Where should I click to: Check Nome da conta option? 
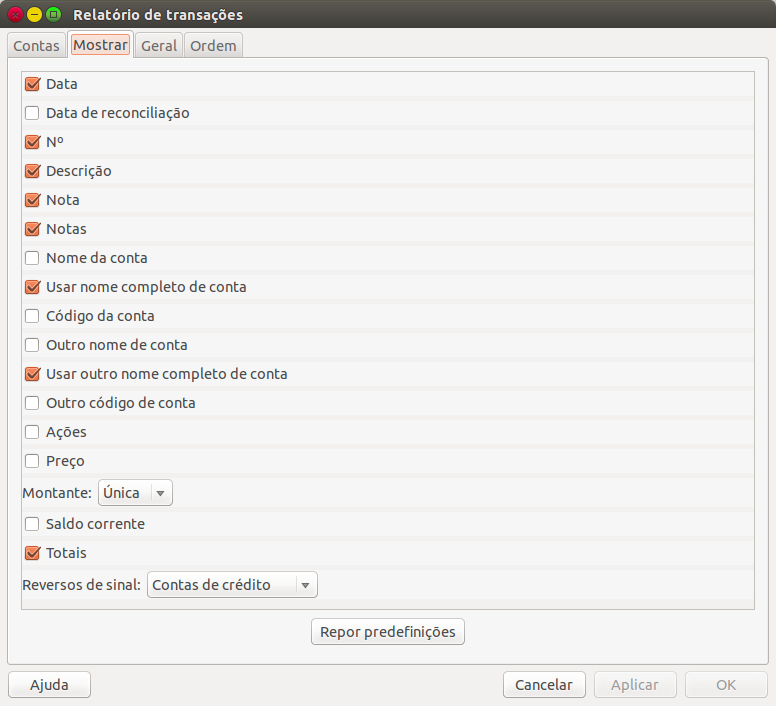click(32, 259)
